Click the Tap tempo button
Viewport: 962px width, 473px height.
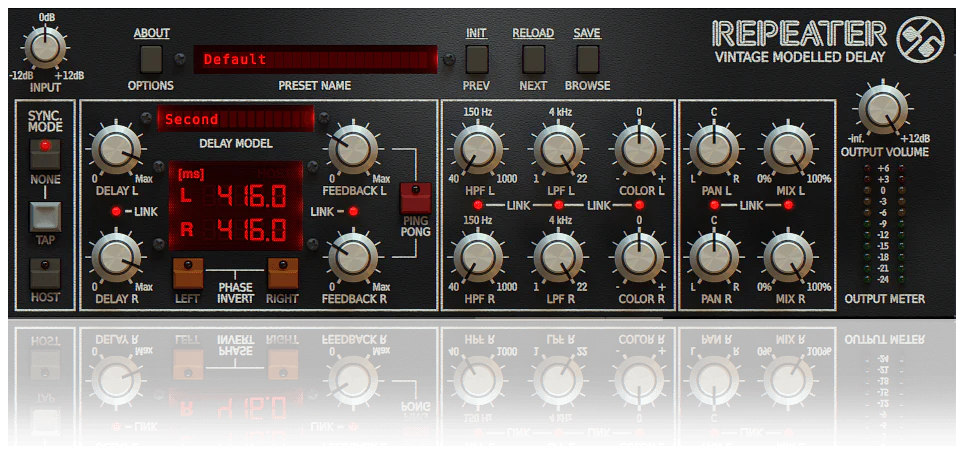pyautogui.click(x=45, y=217)
